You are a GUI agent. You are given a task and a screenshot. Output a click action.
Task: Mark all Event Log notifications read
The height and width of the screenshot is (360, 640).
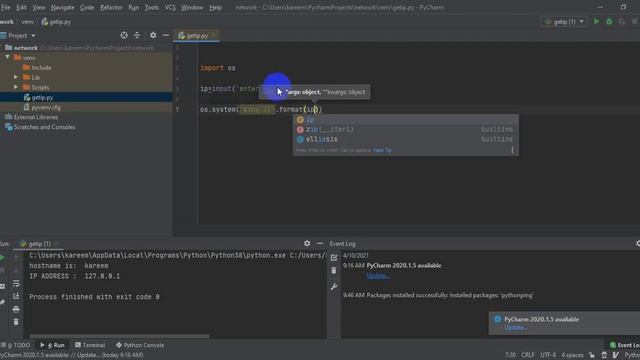[334, 257]
